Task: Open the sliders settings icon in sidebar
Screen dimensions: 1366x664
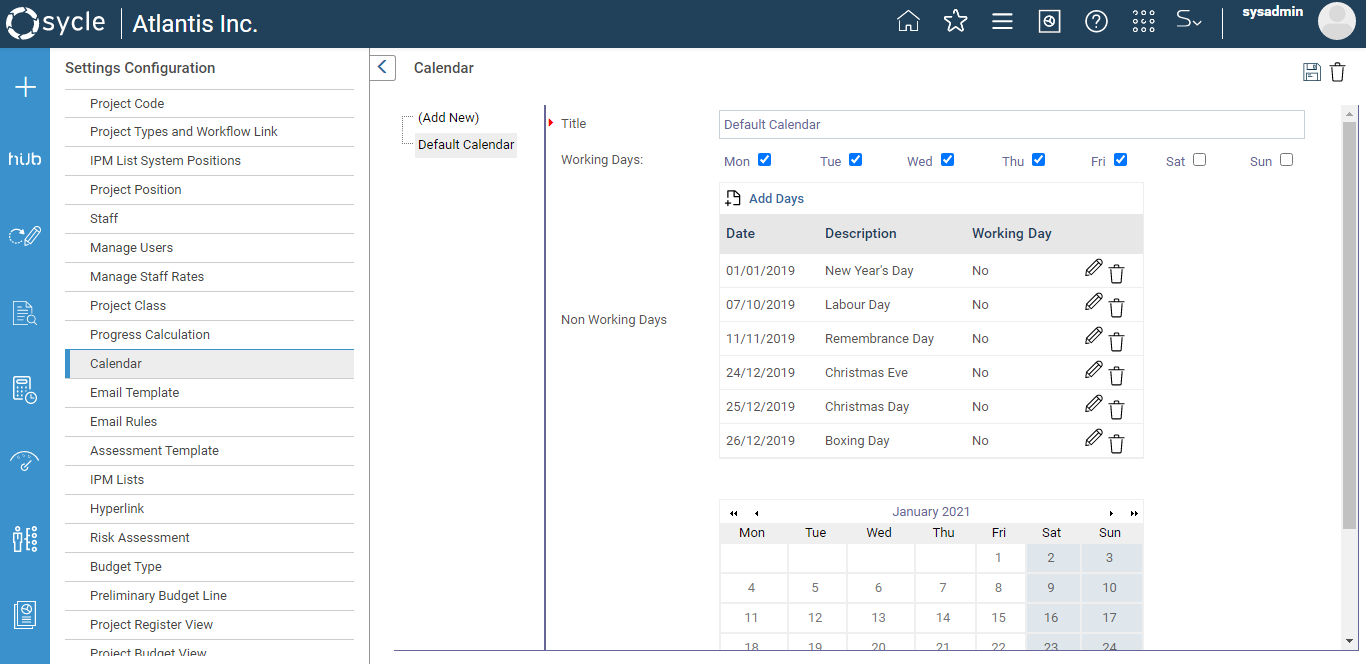Action: click(25, 538)
